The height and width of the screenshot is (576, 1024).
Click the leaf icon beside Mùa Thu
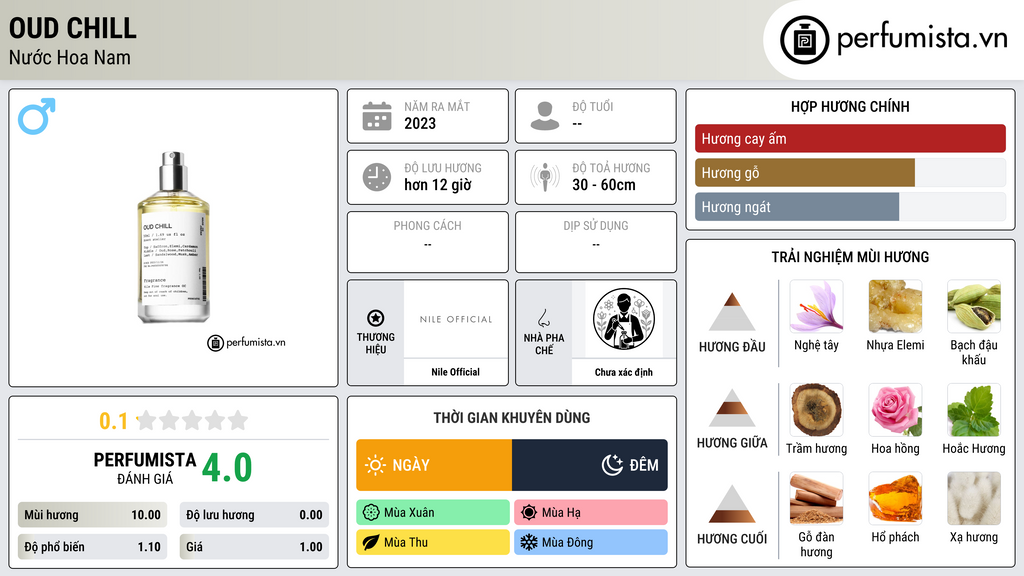371,542
